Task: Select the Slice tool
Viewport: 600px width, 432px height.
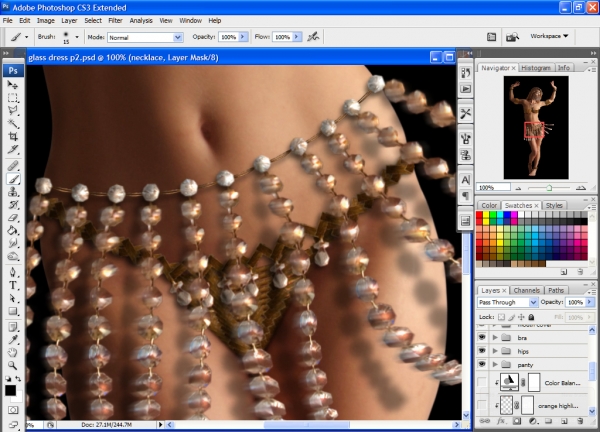Action: click(13, 149)
